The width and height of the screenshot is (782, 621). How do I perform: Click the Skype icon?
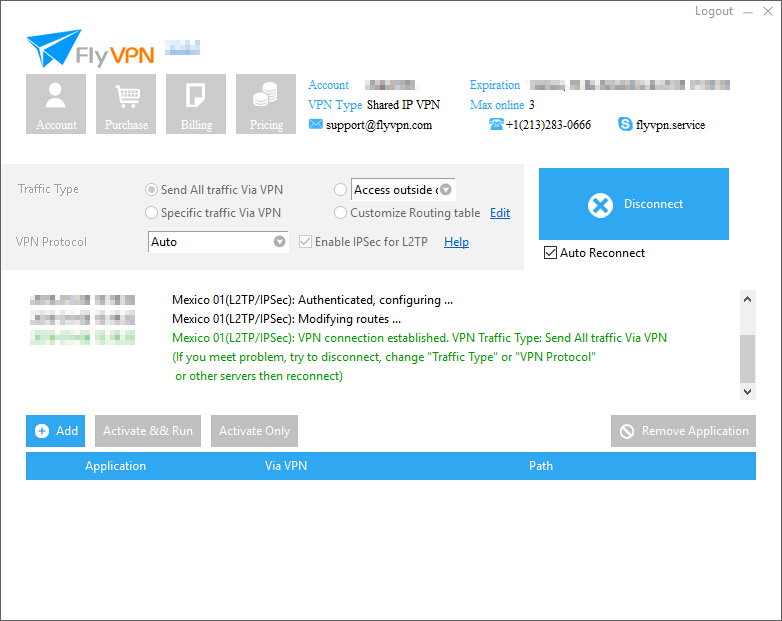coord(624,124)
